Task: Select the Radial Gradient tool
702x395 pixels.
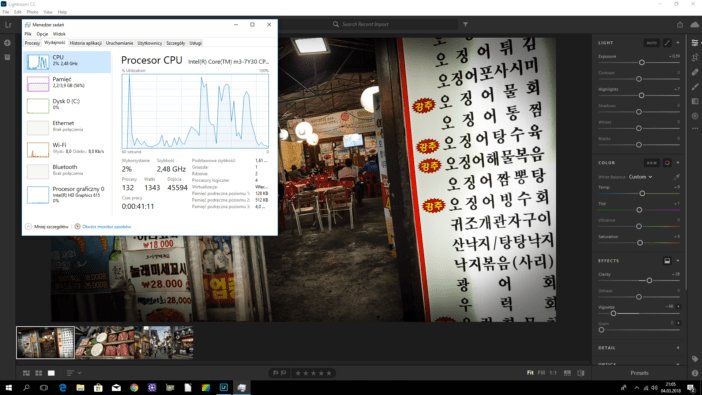Action: coord(695,116)
